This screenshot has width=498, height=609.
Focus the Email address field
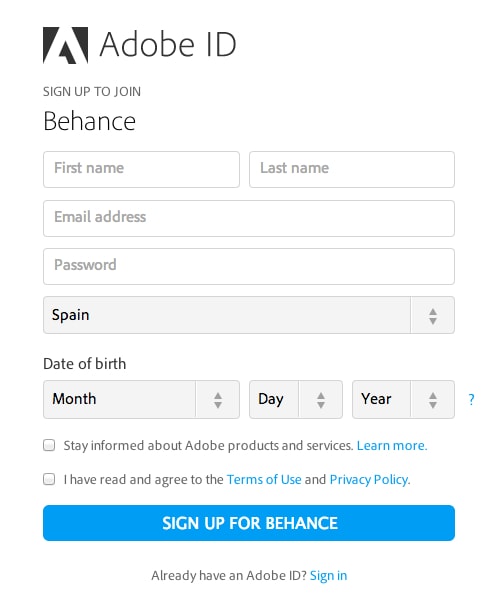point(249,219)
